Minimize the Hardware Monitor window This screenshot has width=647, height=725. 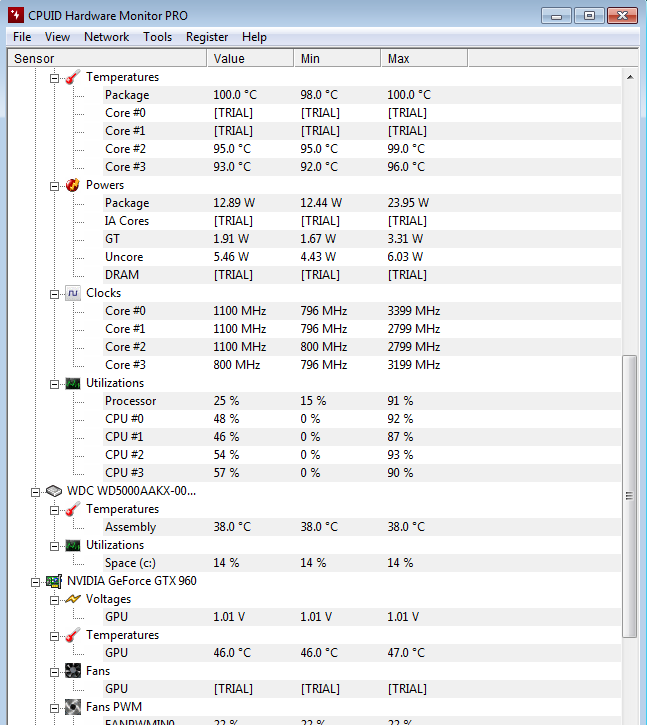(556, 16)
